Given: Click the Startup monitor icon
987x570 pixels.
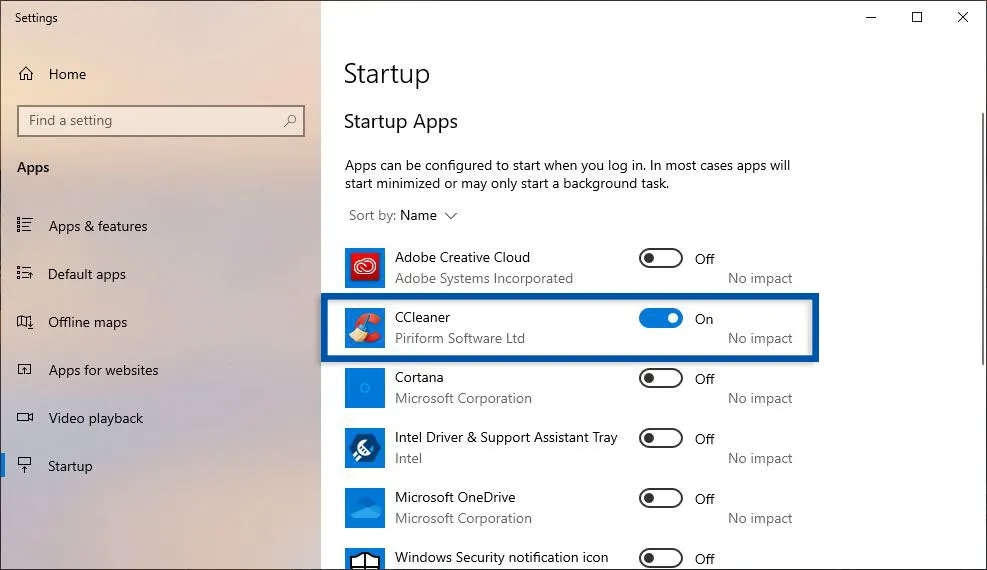Looking at the screenshot, I should coord(25,465).
